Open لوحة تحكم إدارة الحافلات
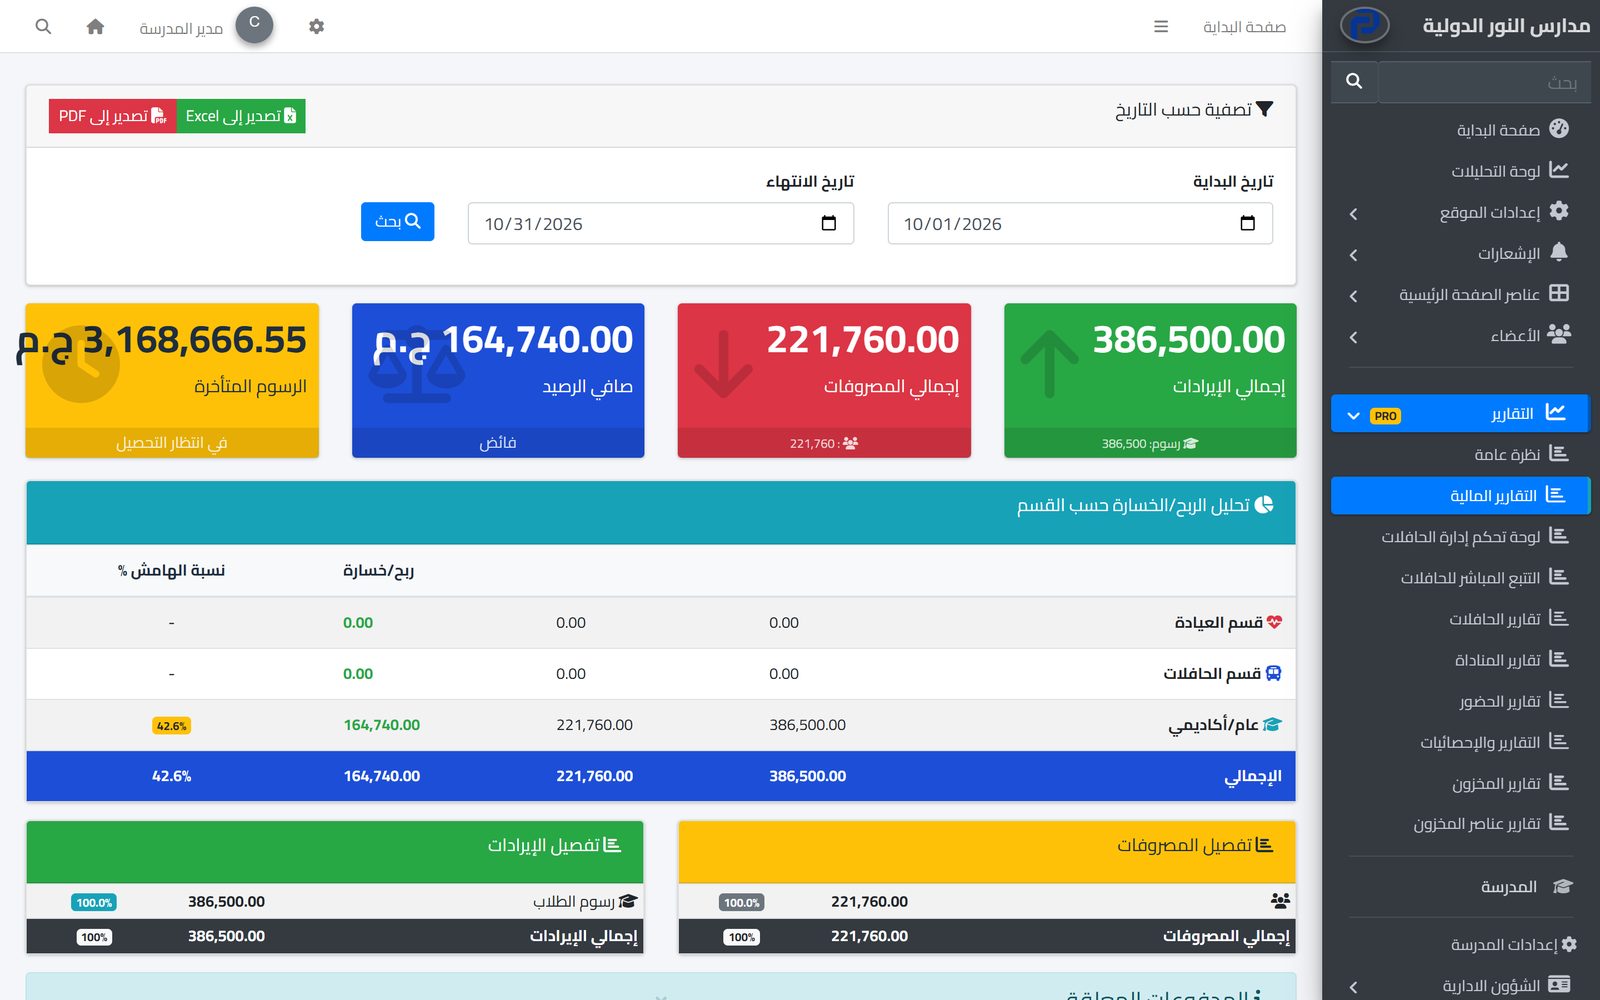 pyautogui.click(x=1460, y=536)
